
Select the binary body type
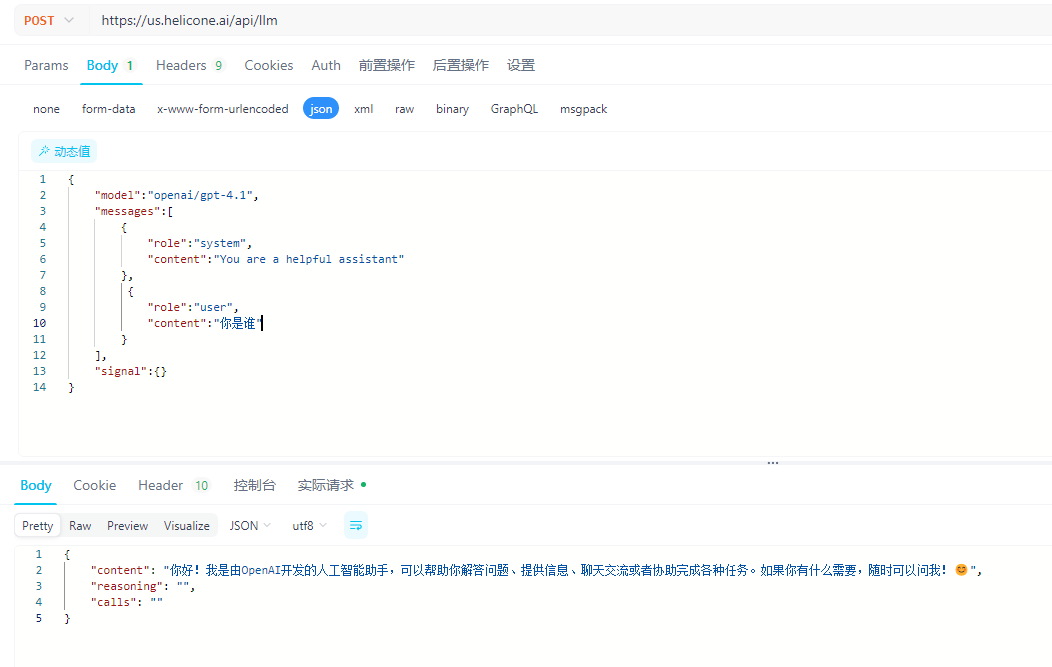452,109
